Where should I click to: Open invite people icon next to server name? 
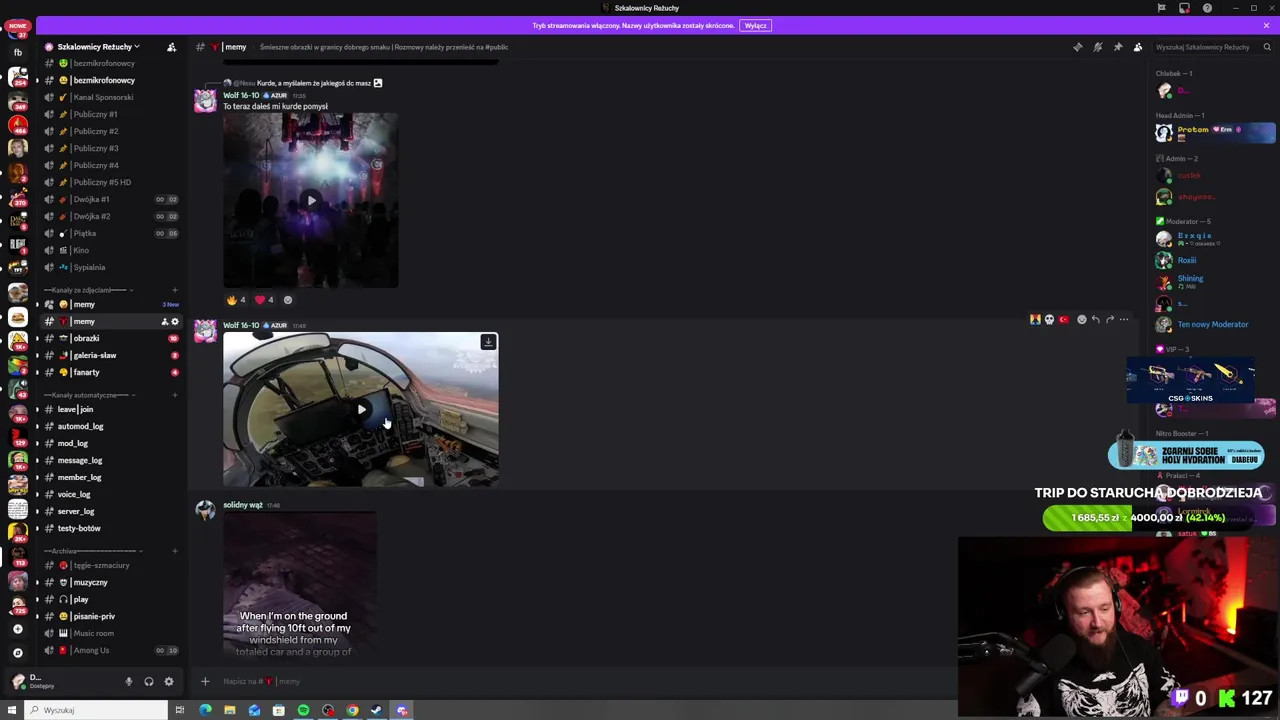[x=171, y=47]
